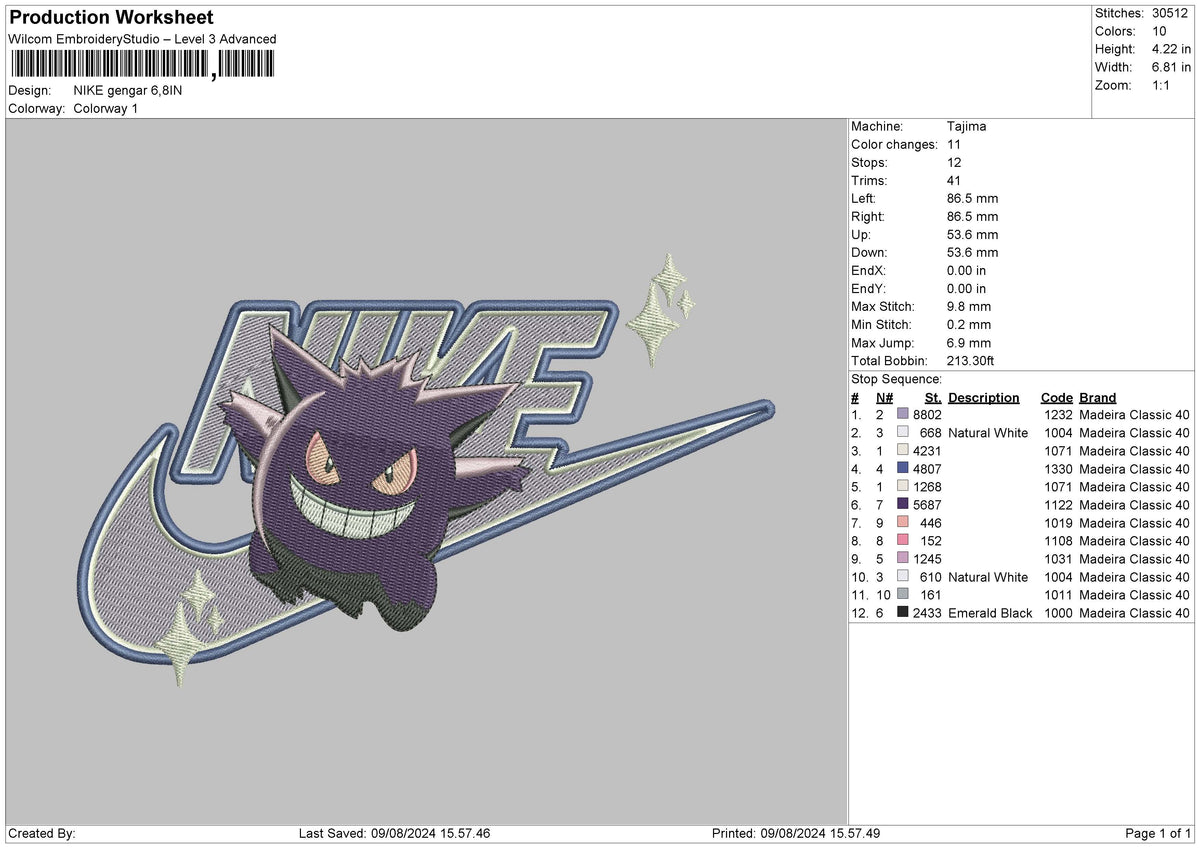Select the 'Up:' measurement label
The width and height of the screenshot is (1200, 848).
pos(862,235)
